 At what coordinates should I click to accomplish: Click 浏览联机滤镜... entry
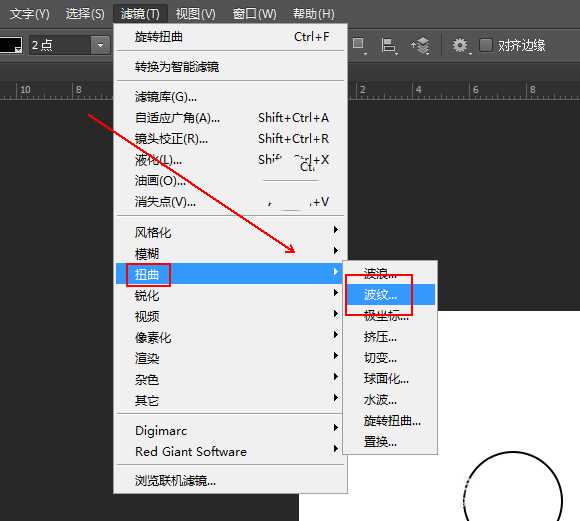231,481
